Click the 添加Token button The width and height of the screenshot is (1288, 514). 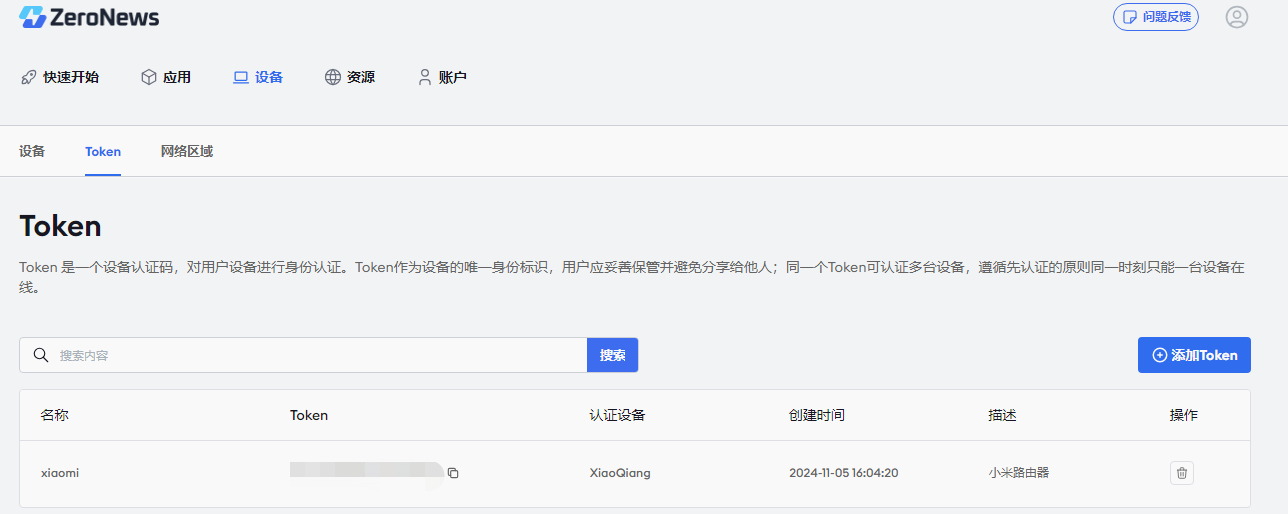coord(1194,355)
